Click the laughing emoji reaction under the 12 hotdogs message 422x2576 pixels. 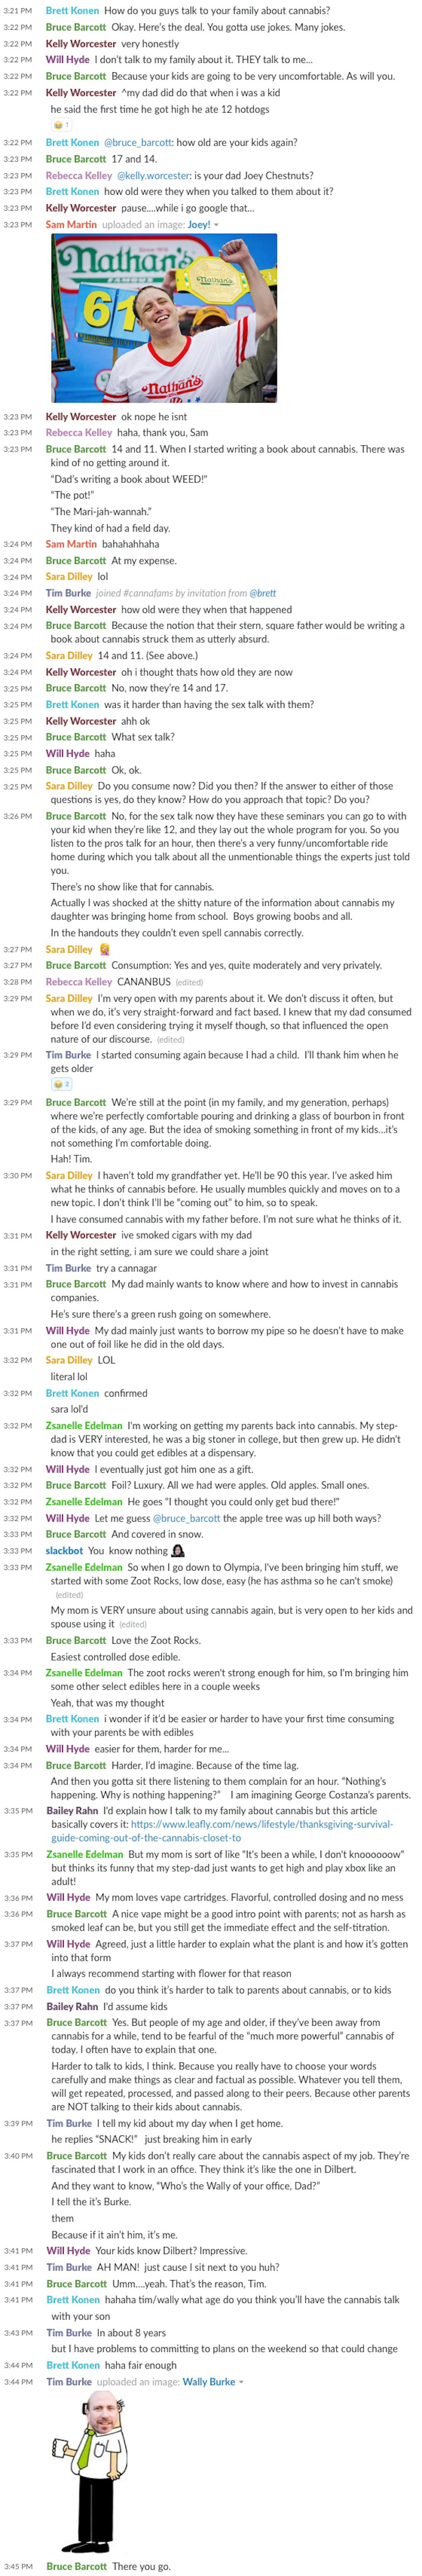point(60,125)
